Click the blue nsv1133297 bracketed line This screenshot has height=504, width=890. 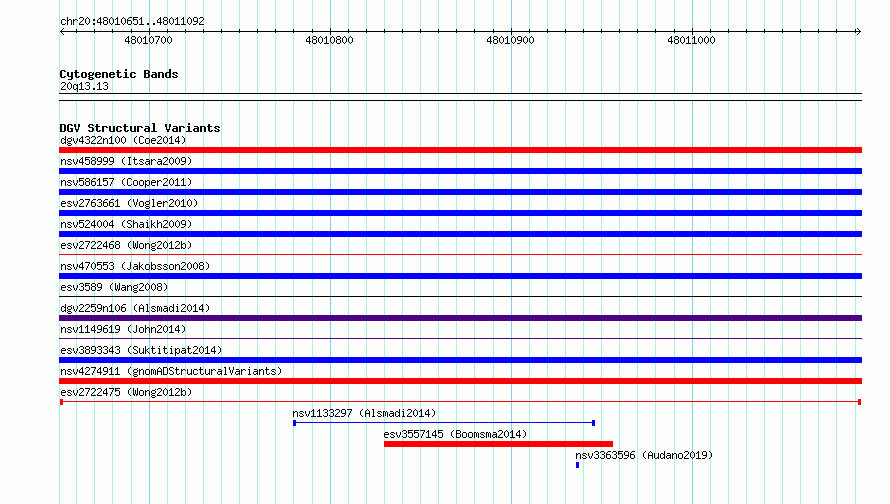click(x=444, y=423)
